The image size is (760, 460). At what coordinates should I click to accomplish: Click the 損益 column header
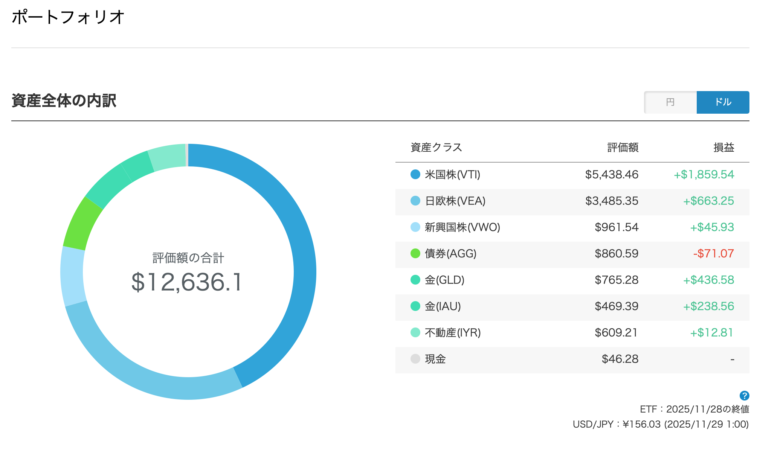point(723,147)
